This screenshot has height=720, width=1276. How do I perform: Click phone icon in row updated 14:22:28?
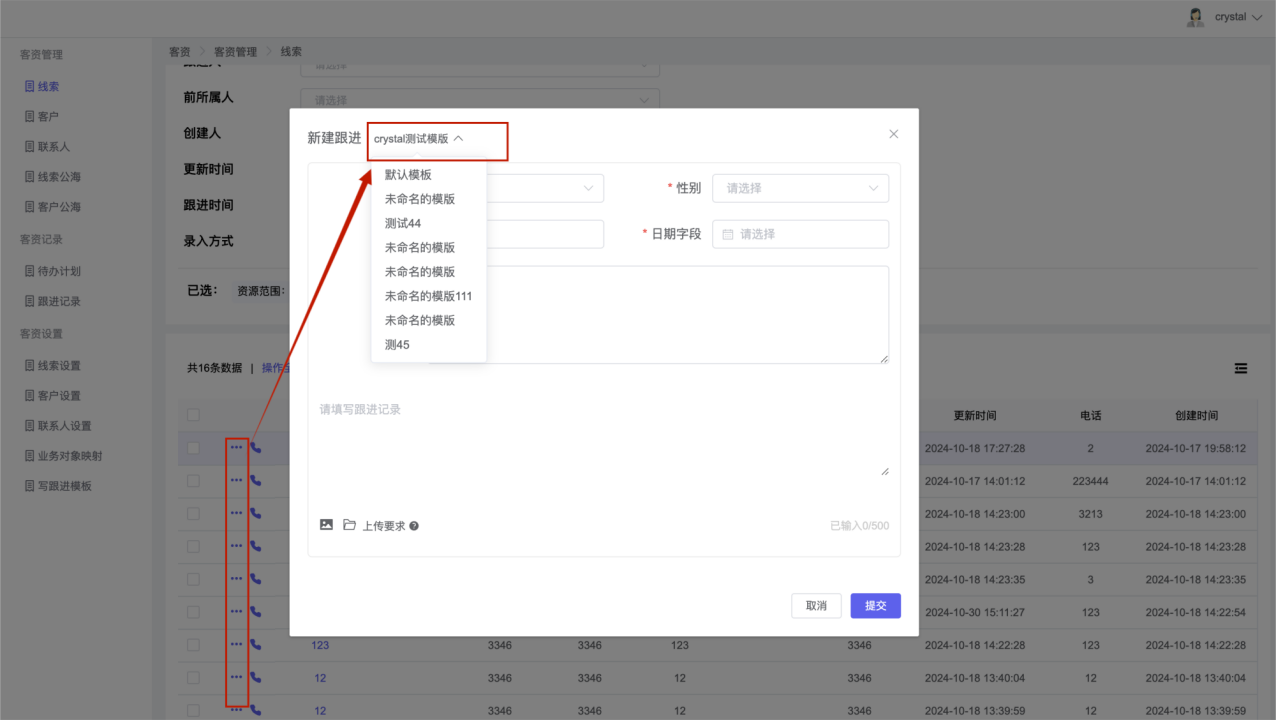click(256, 645)
